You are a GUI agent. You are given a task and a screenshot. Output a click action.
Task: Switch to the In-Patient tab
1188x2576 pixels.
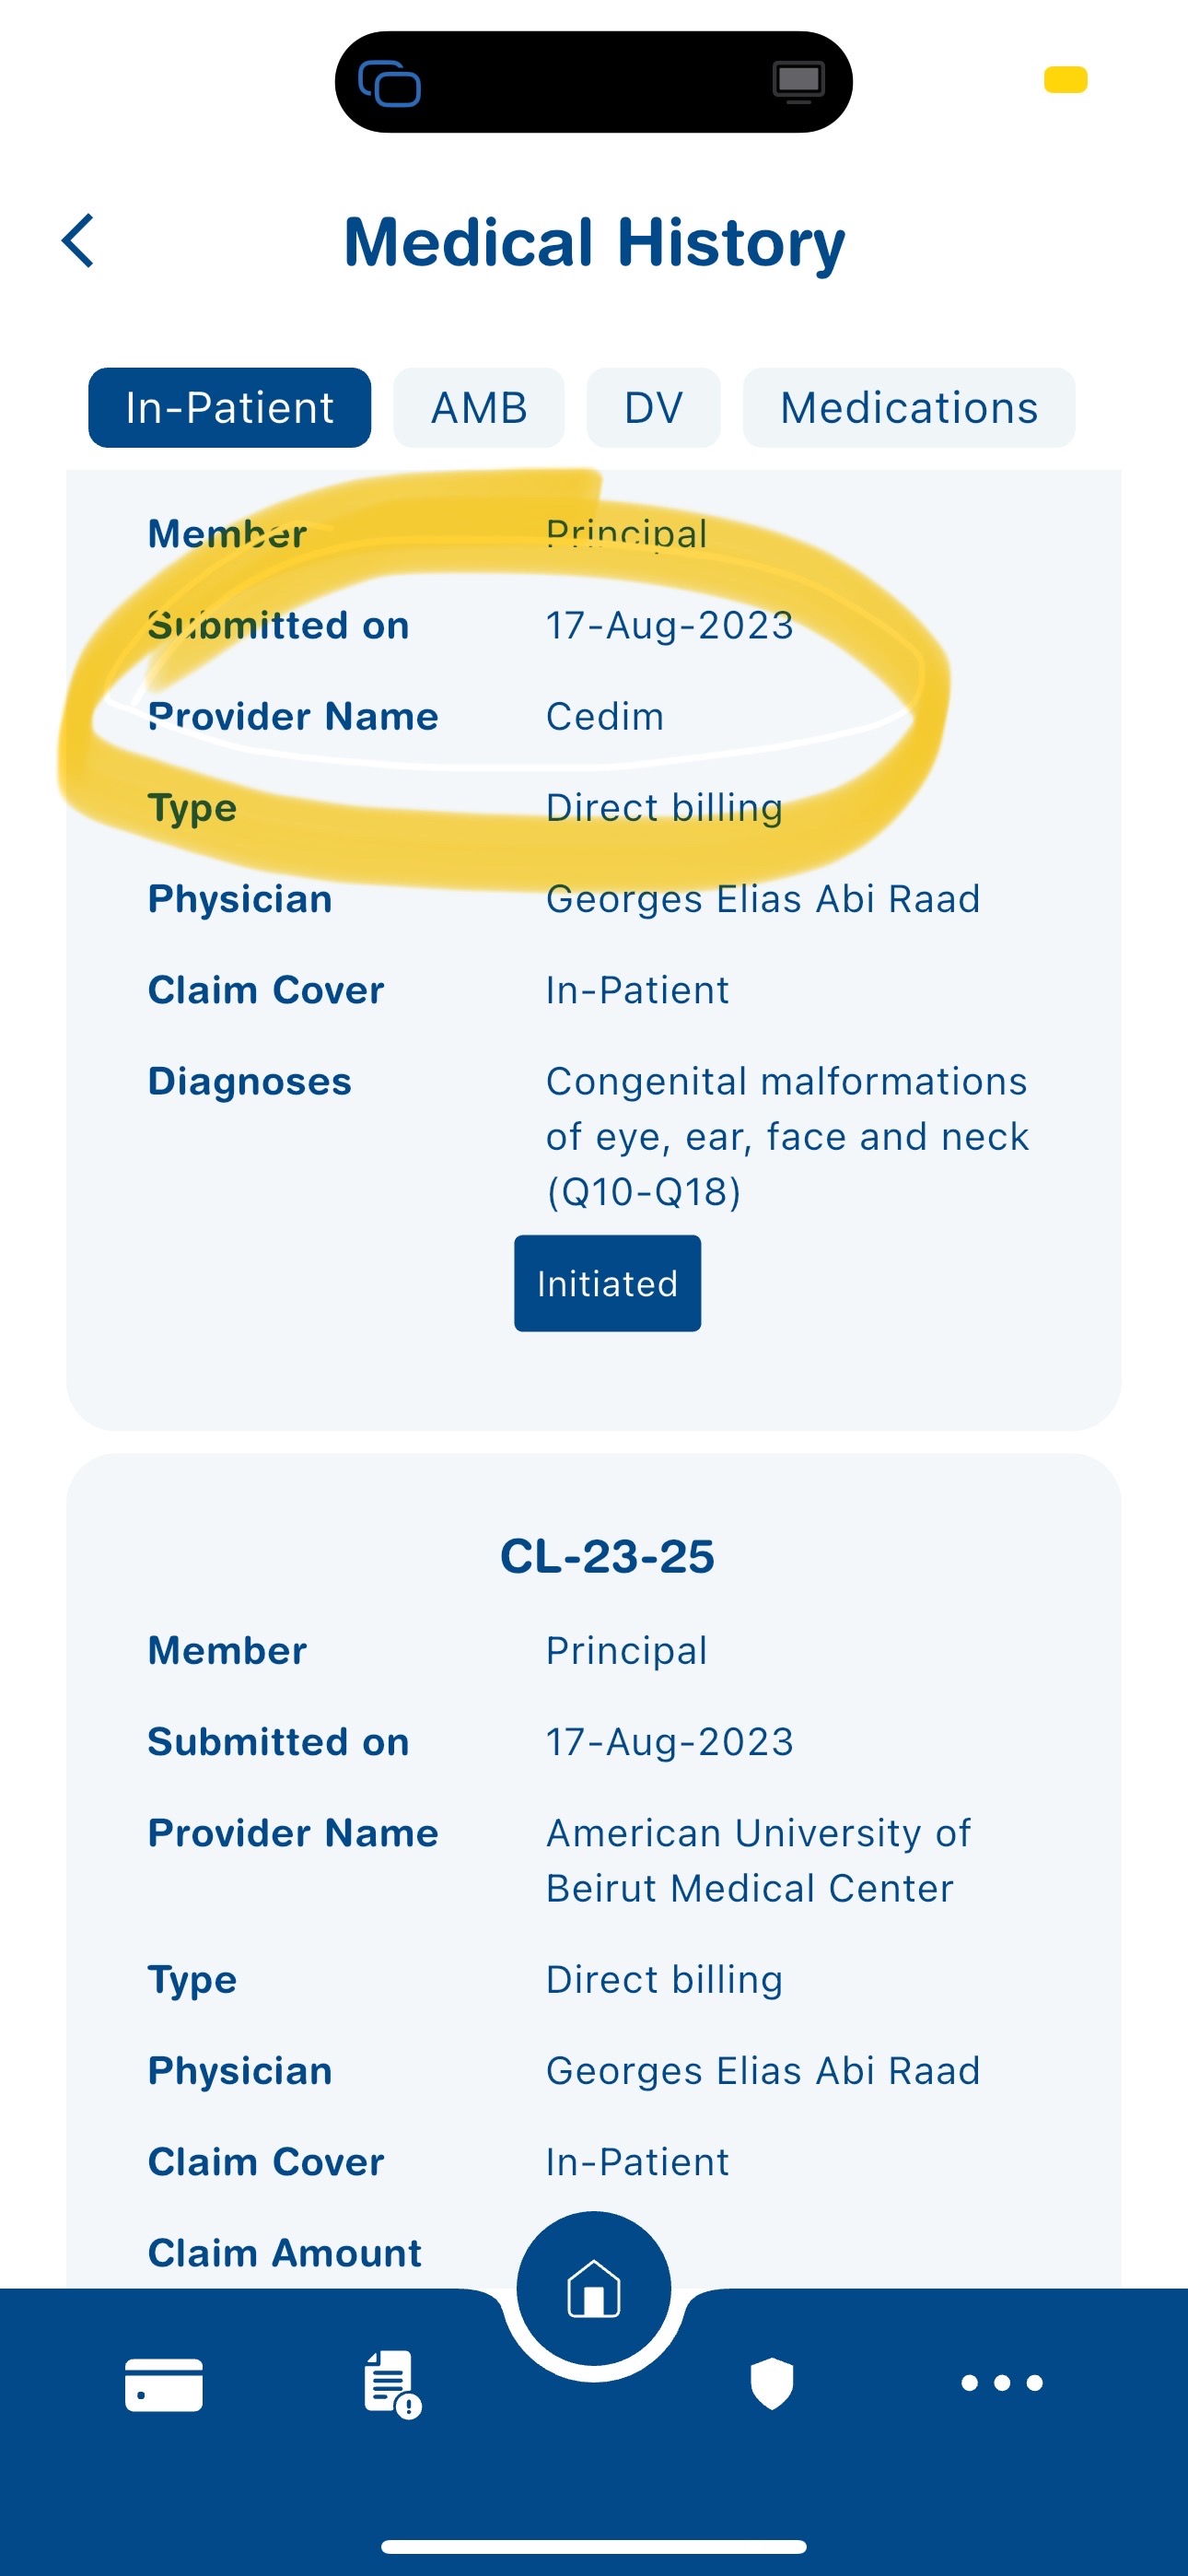229,408
